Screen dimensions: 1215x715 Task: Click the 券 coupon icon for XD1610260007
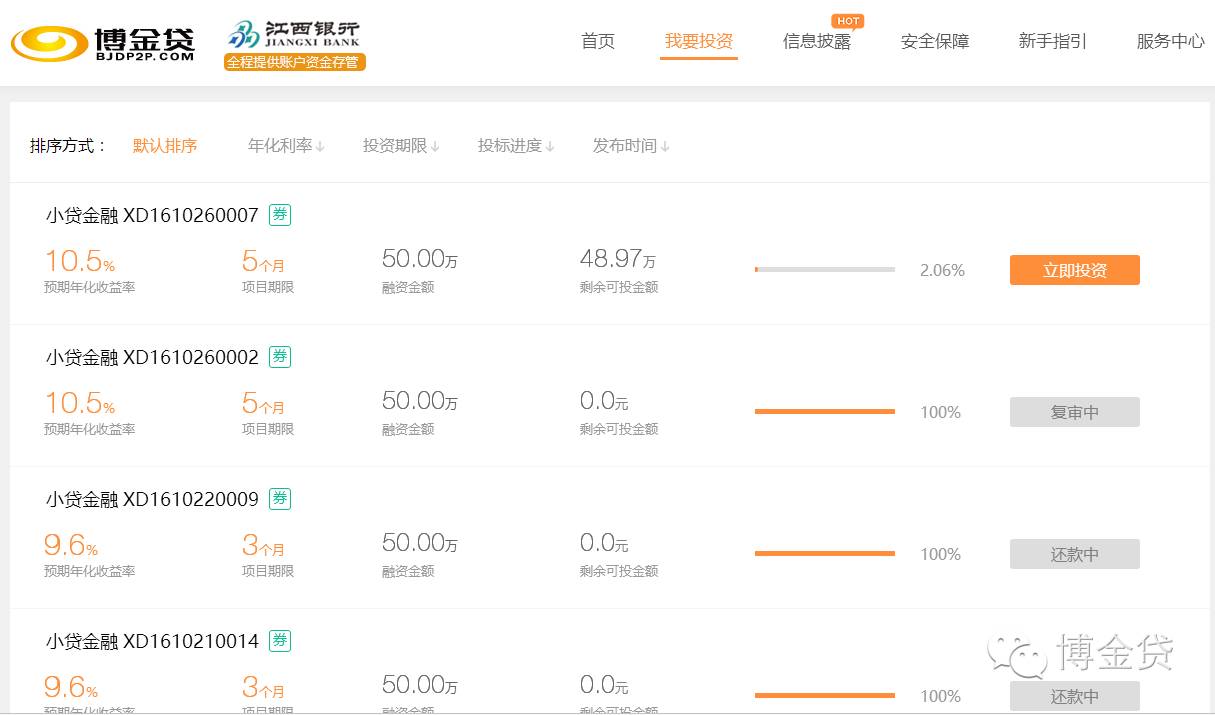[x=280, y=214]
